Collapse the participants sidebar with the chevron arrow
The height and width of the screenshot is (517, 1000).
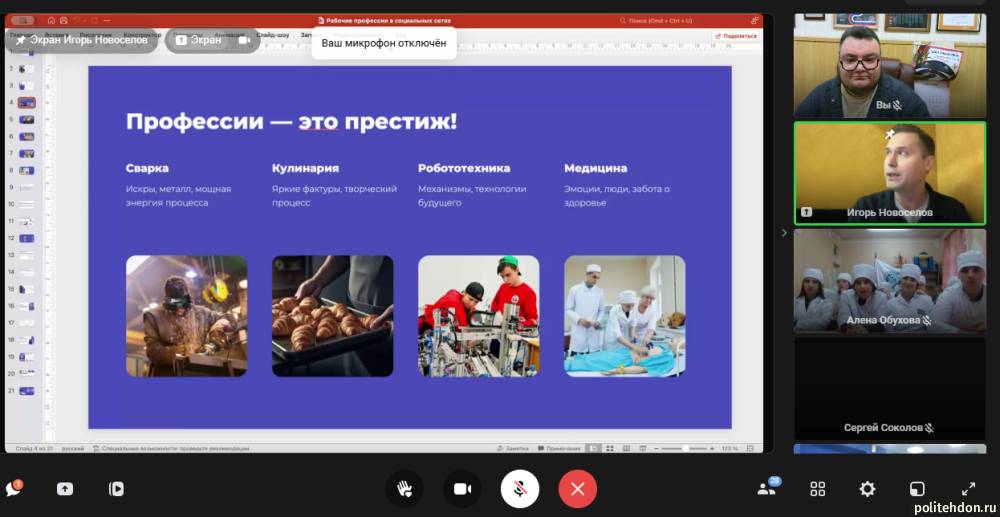pyautogui.click(x=783, y=233)
